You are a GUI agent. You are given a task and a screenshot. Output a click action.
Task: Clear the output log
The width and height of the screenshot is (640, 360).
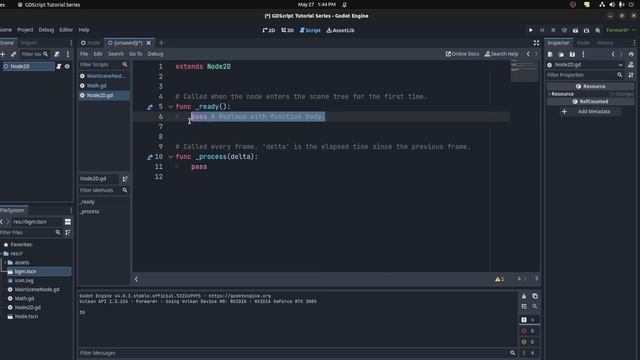tap(524, 296)
